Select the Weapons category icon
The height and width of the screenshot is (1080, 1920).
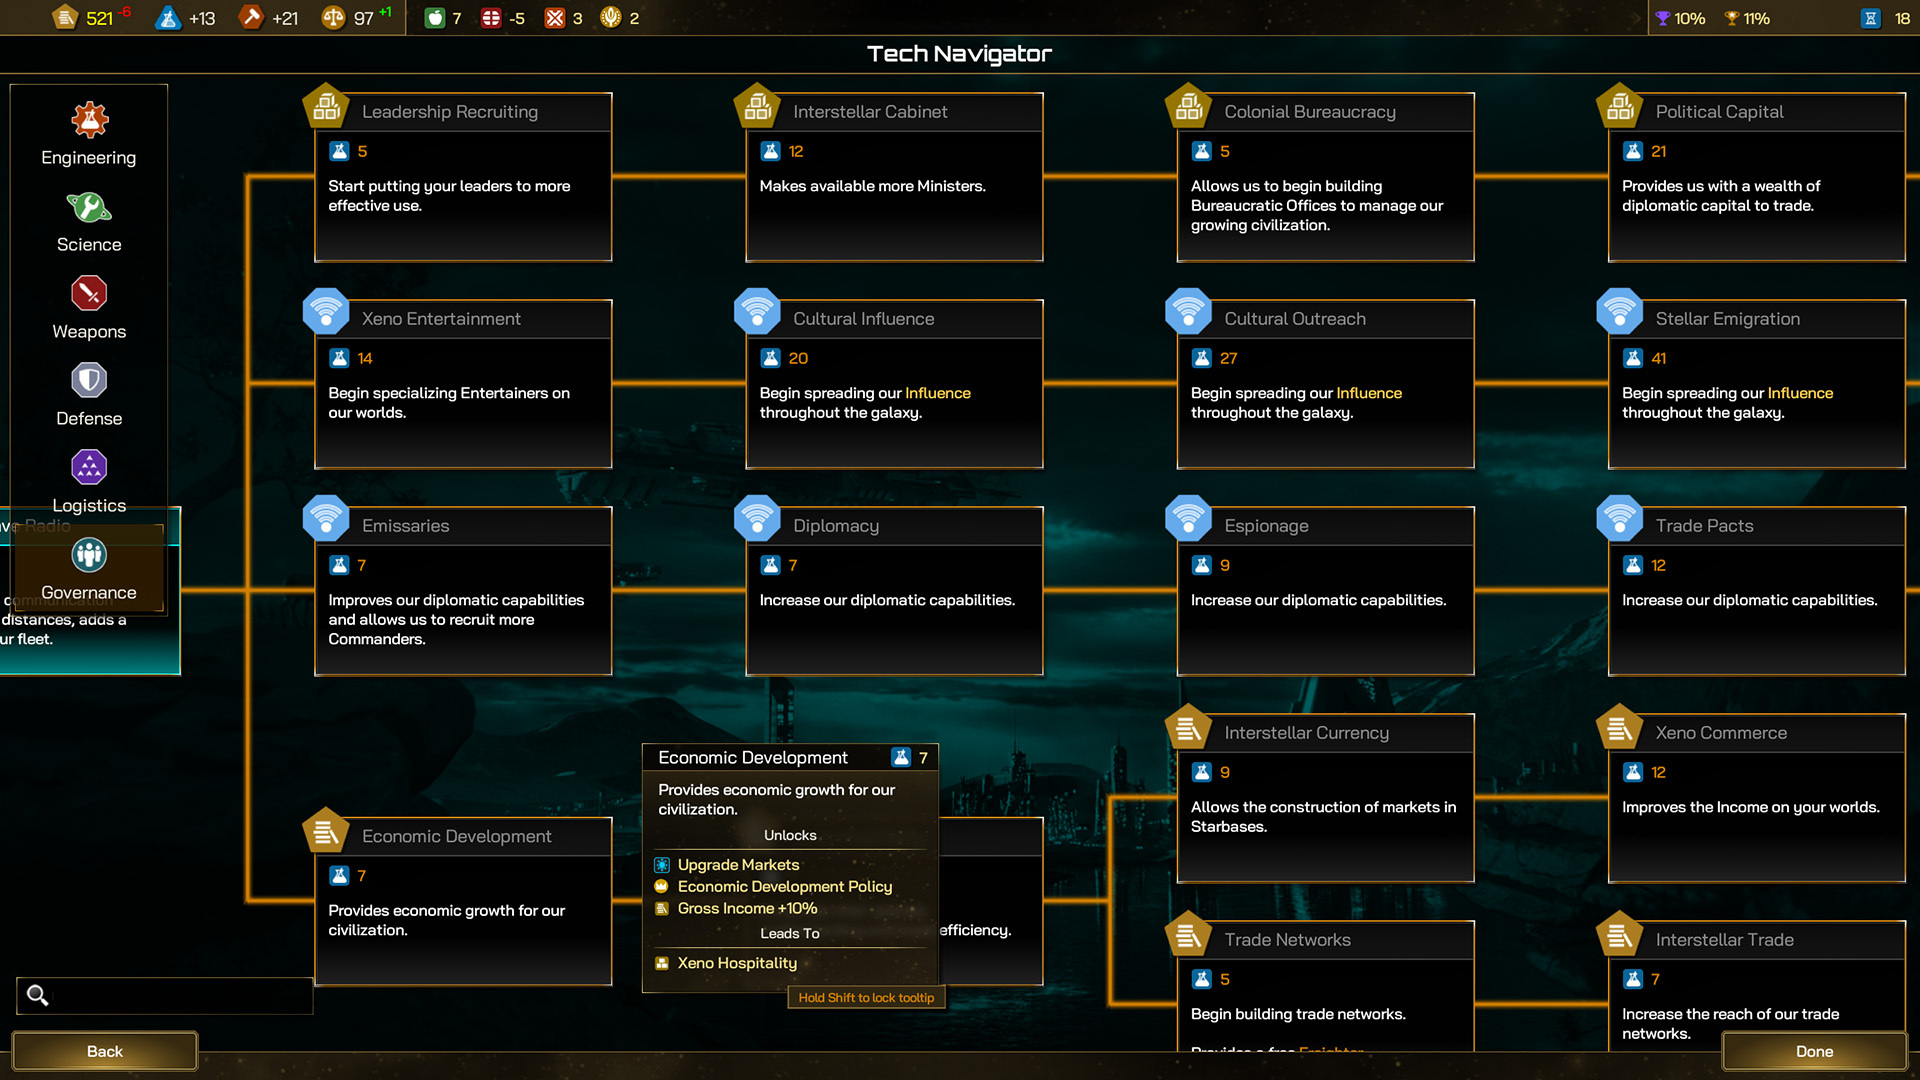click(89, 294)
